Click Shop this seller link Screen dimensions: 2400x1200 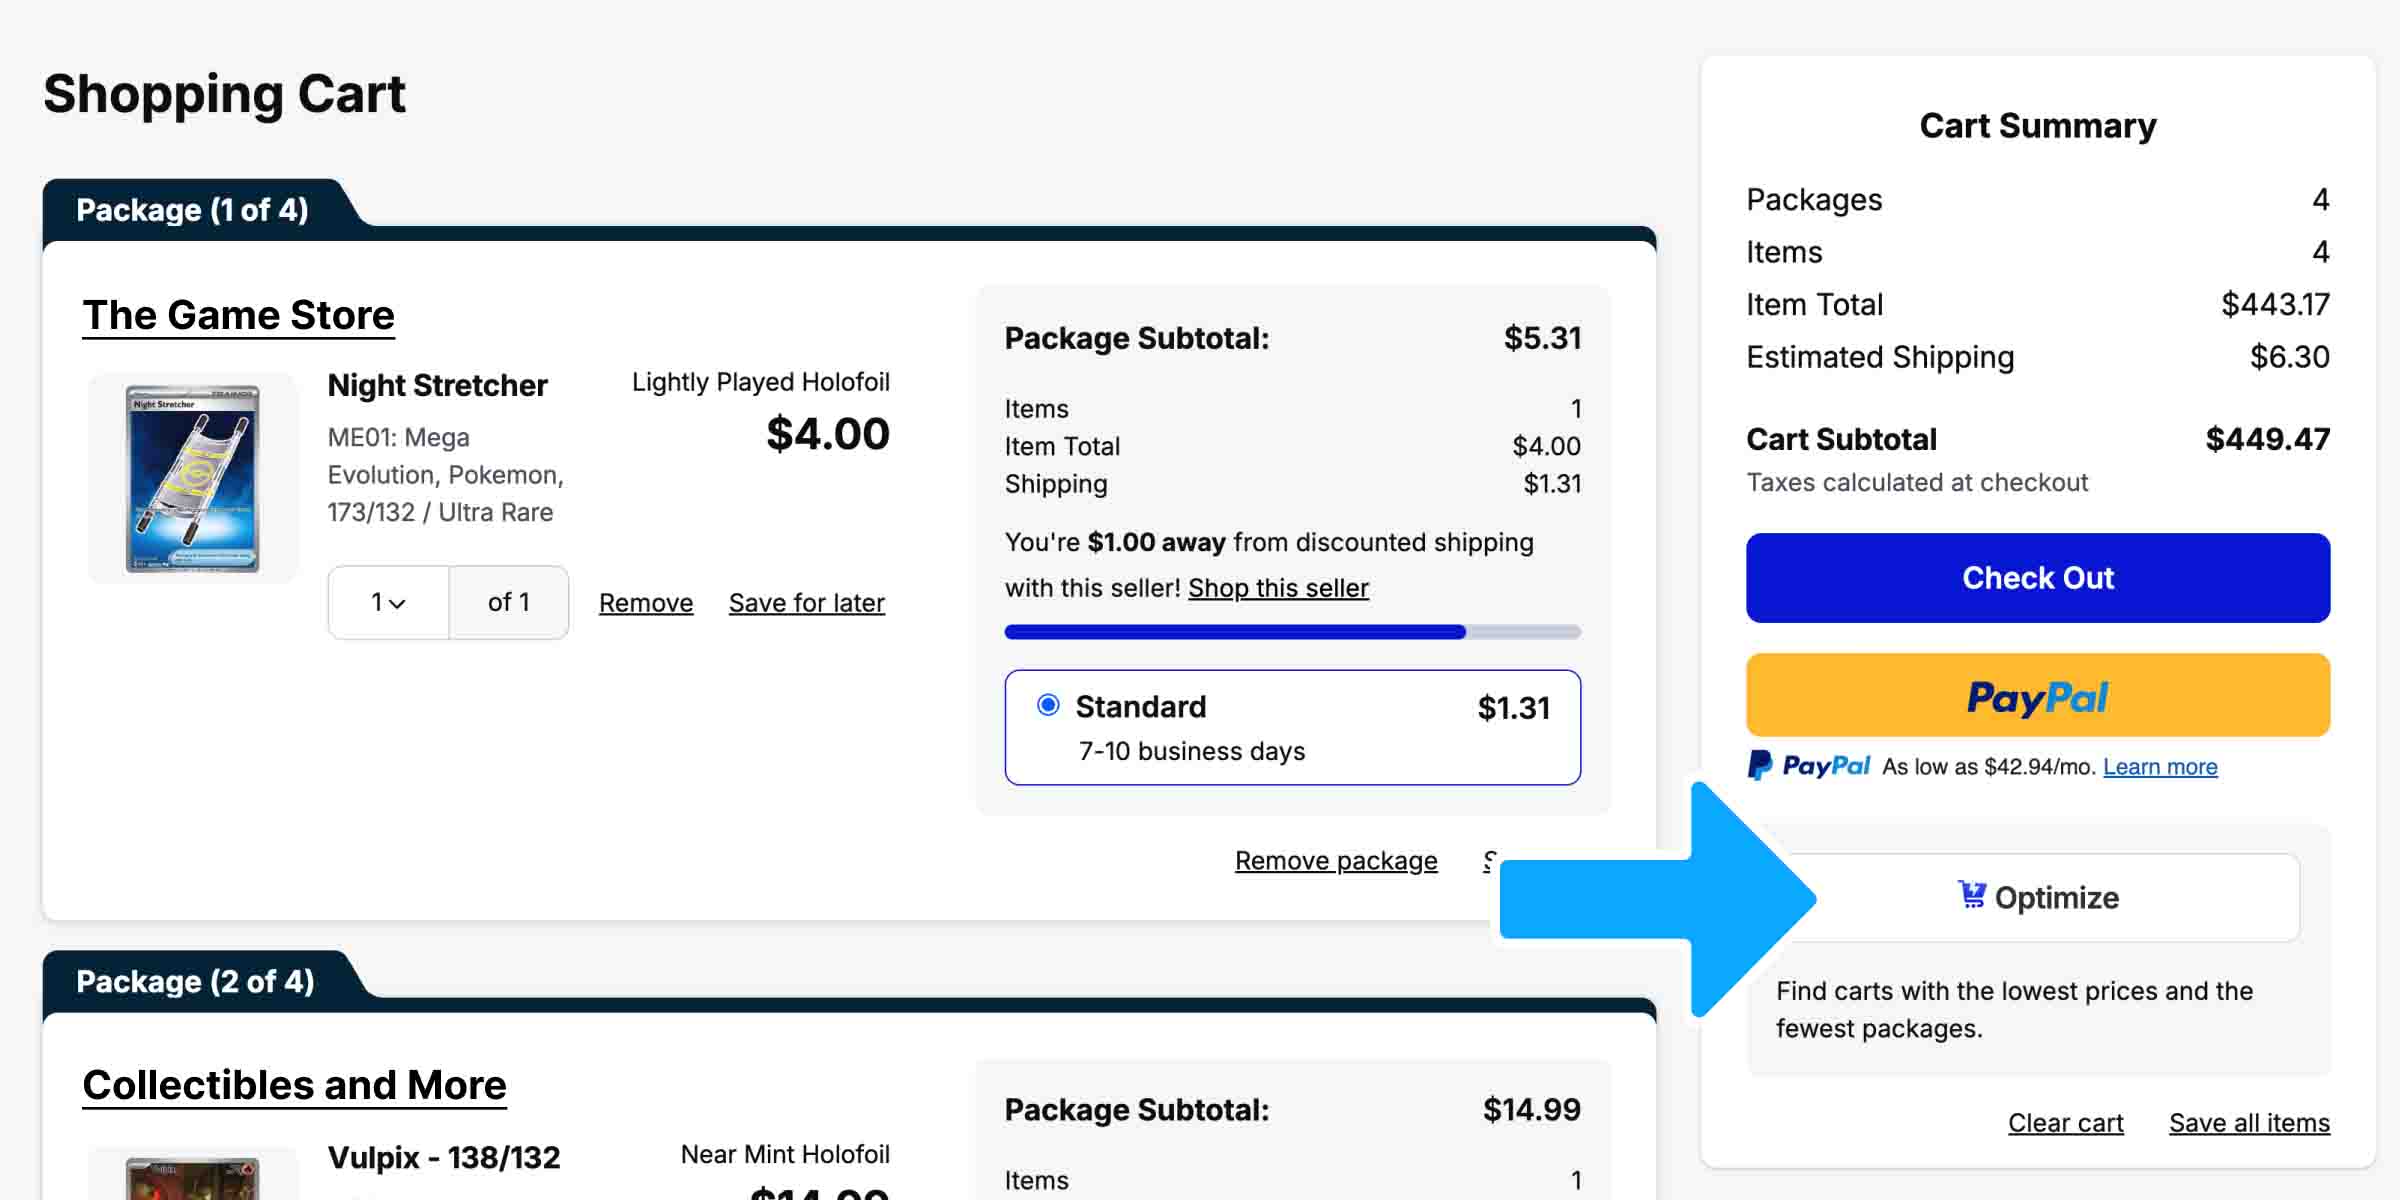pos(1277,588)
